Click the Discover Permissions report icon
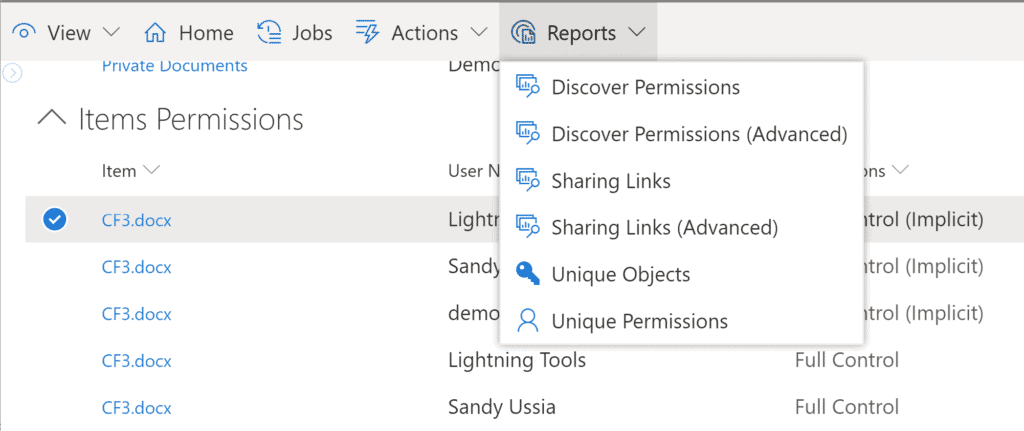The image size is (1024, 431). tap(527, 87)
